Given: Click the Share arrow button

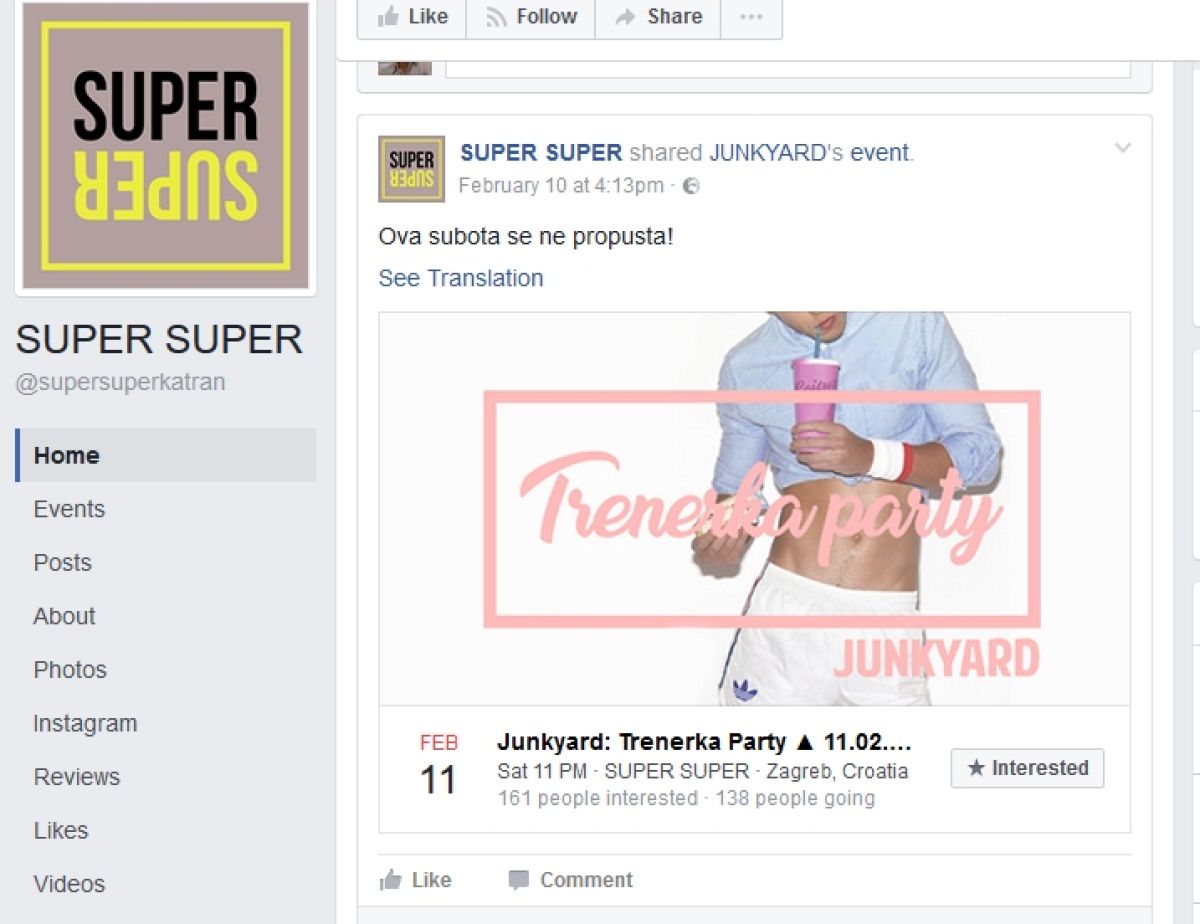Looking at the screenshot, I should click(658, 17).
